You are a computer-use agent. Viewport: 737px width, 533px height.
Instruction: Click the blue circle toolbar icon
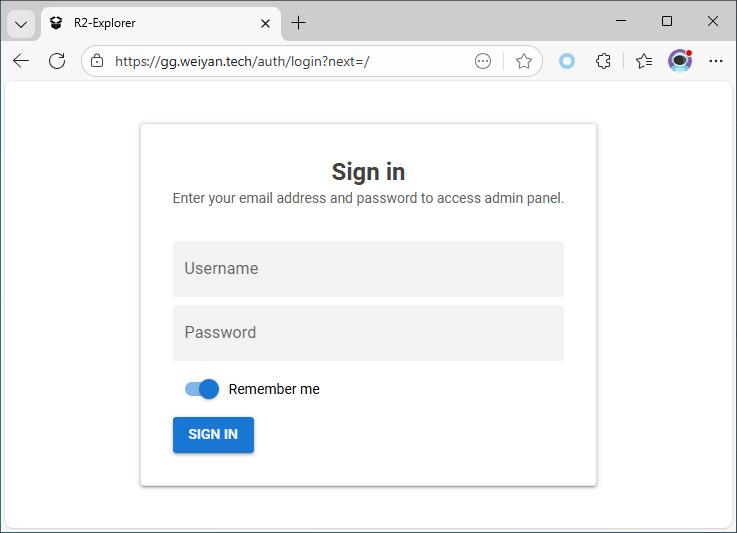567,61
